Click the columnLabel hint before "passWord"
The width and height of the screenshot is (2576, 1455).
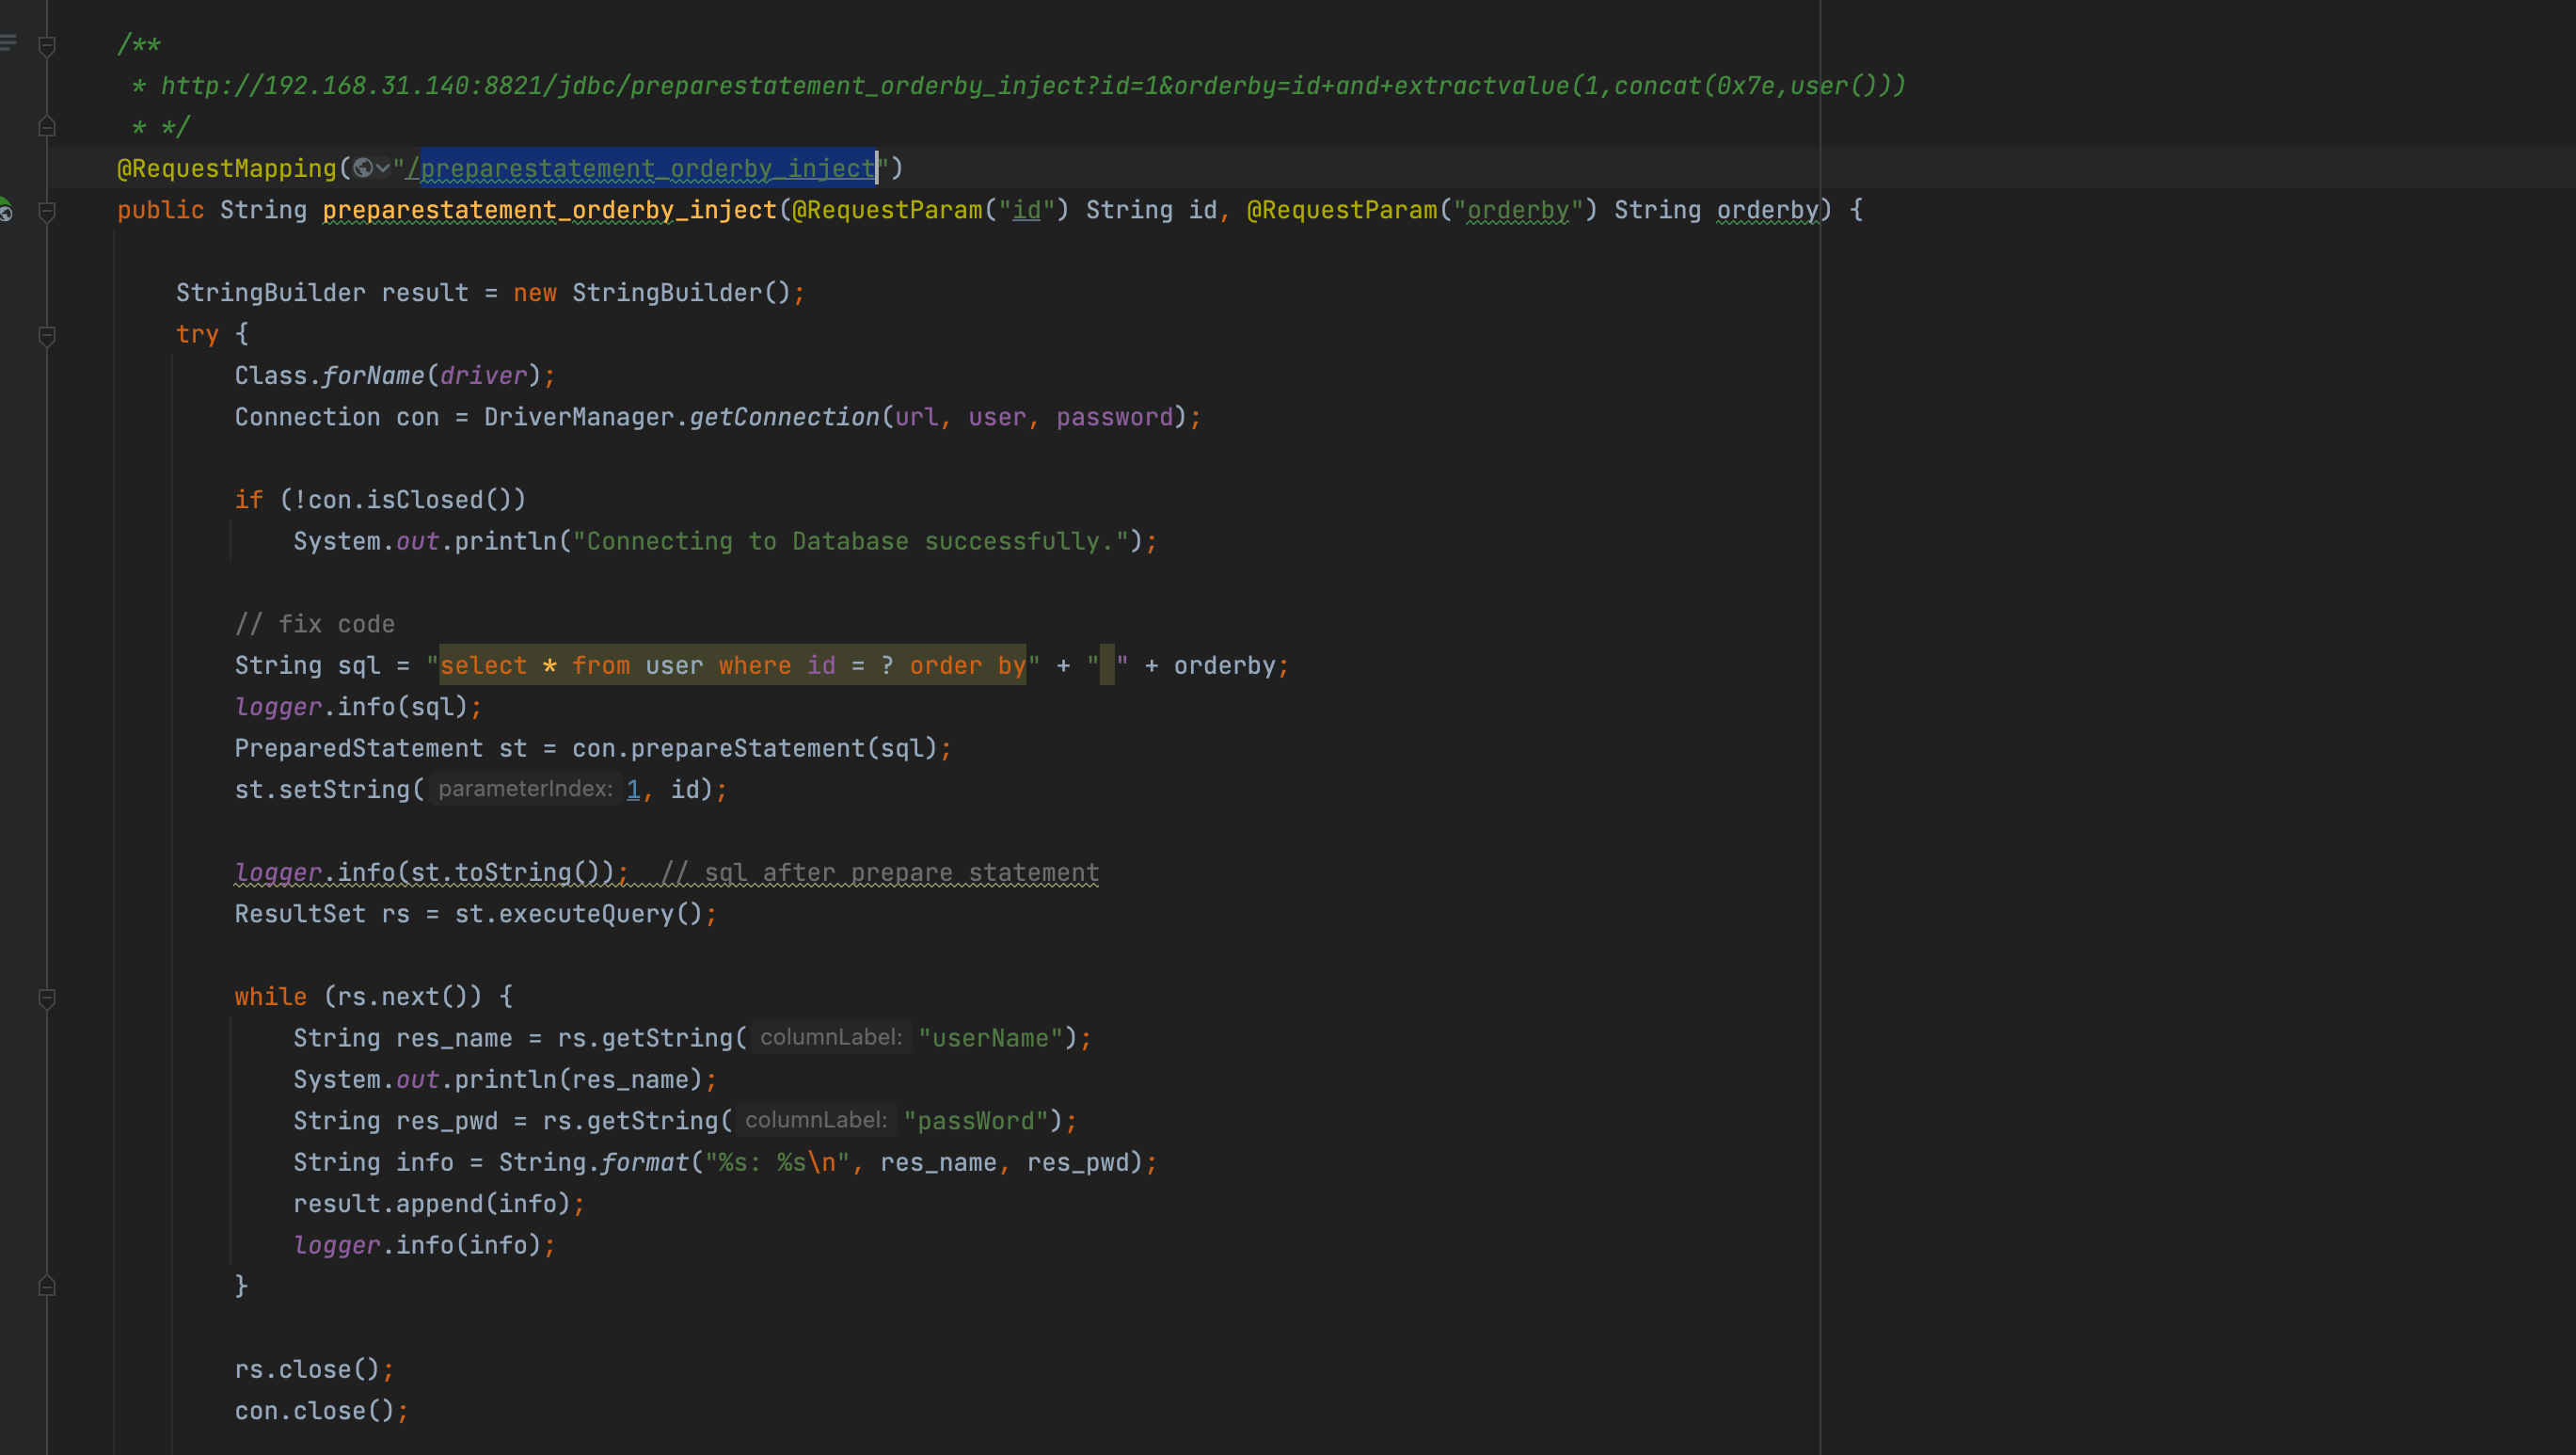click(x=816, y=1120)
